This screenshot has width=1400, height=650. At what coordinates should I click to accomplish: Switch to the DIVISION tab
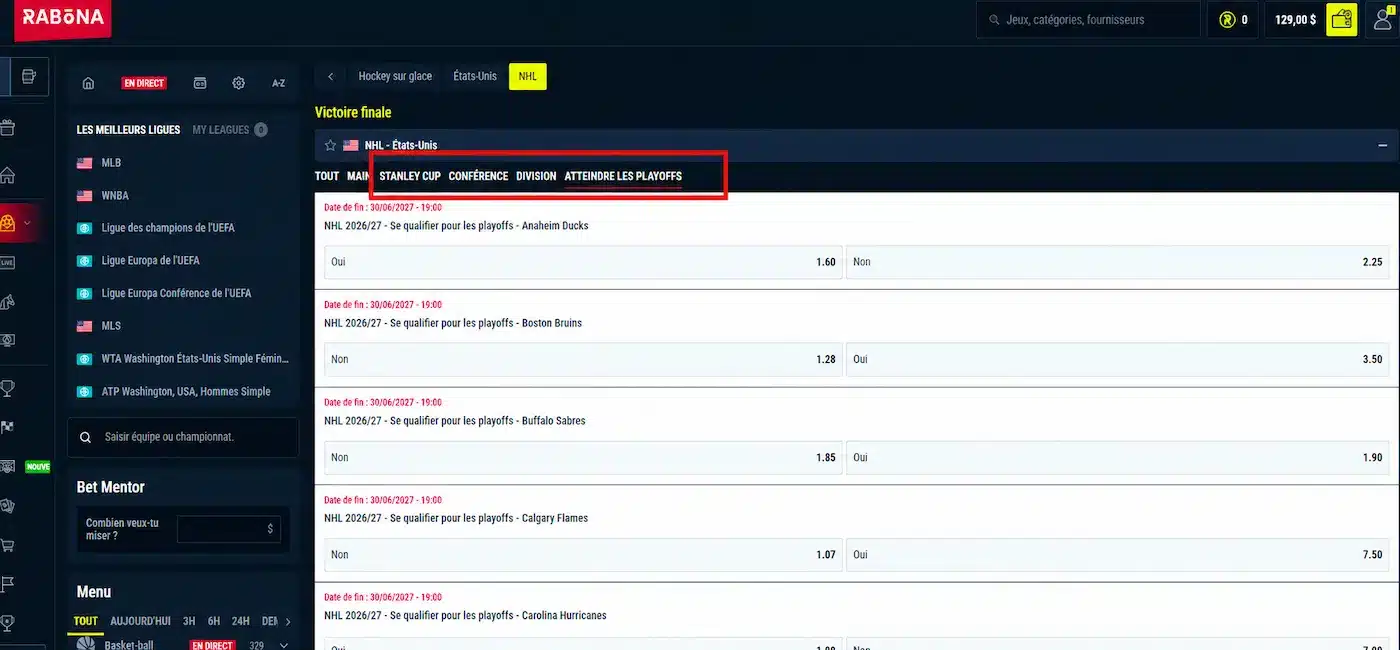(x=536, y=176)
